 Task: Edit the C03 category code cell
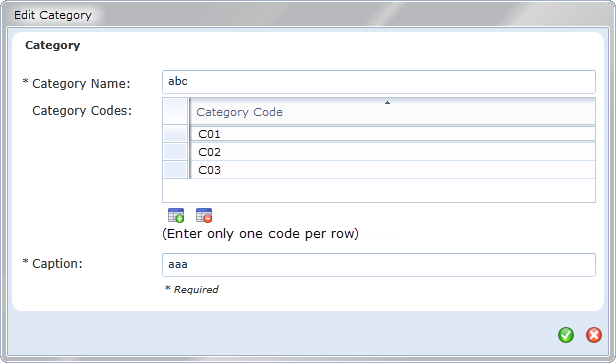(392, 170)
